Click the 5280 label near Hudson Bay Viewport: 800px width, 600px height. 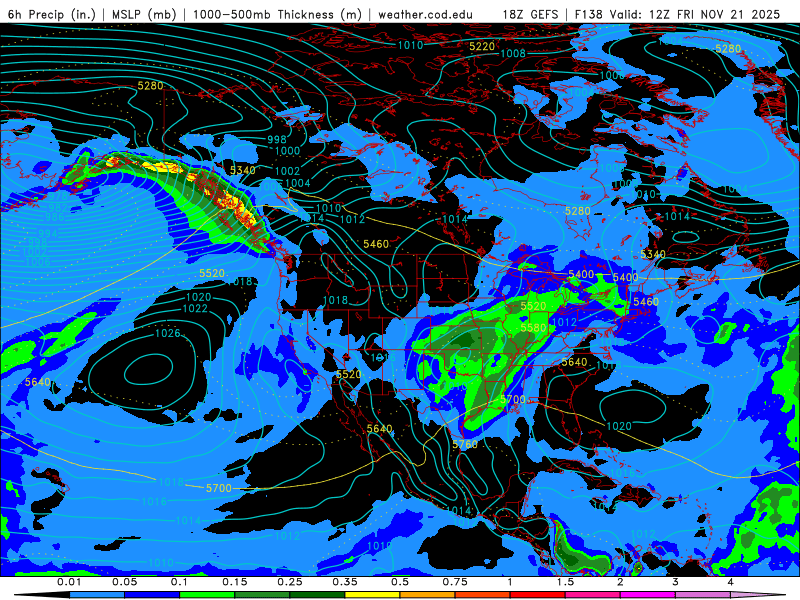578,211
